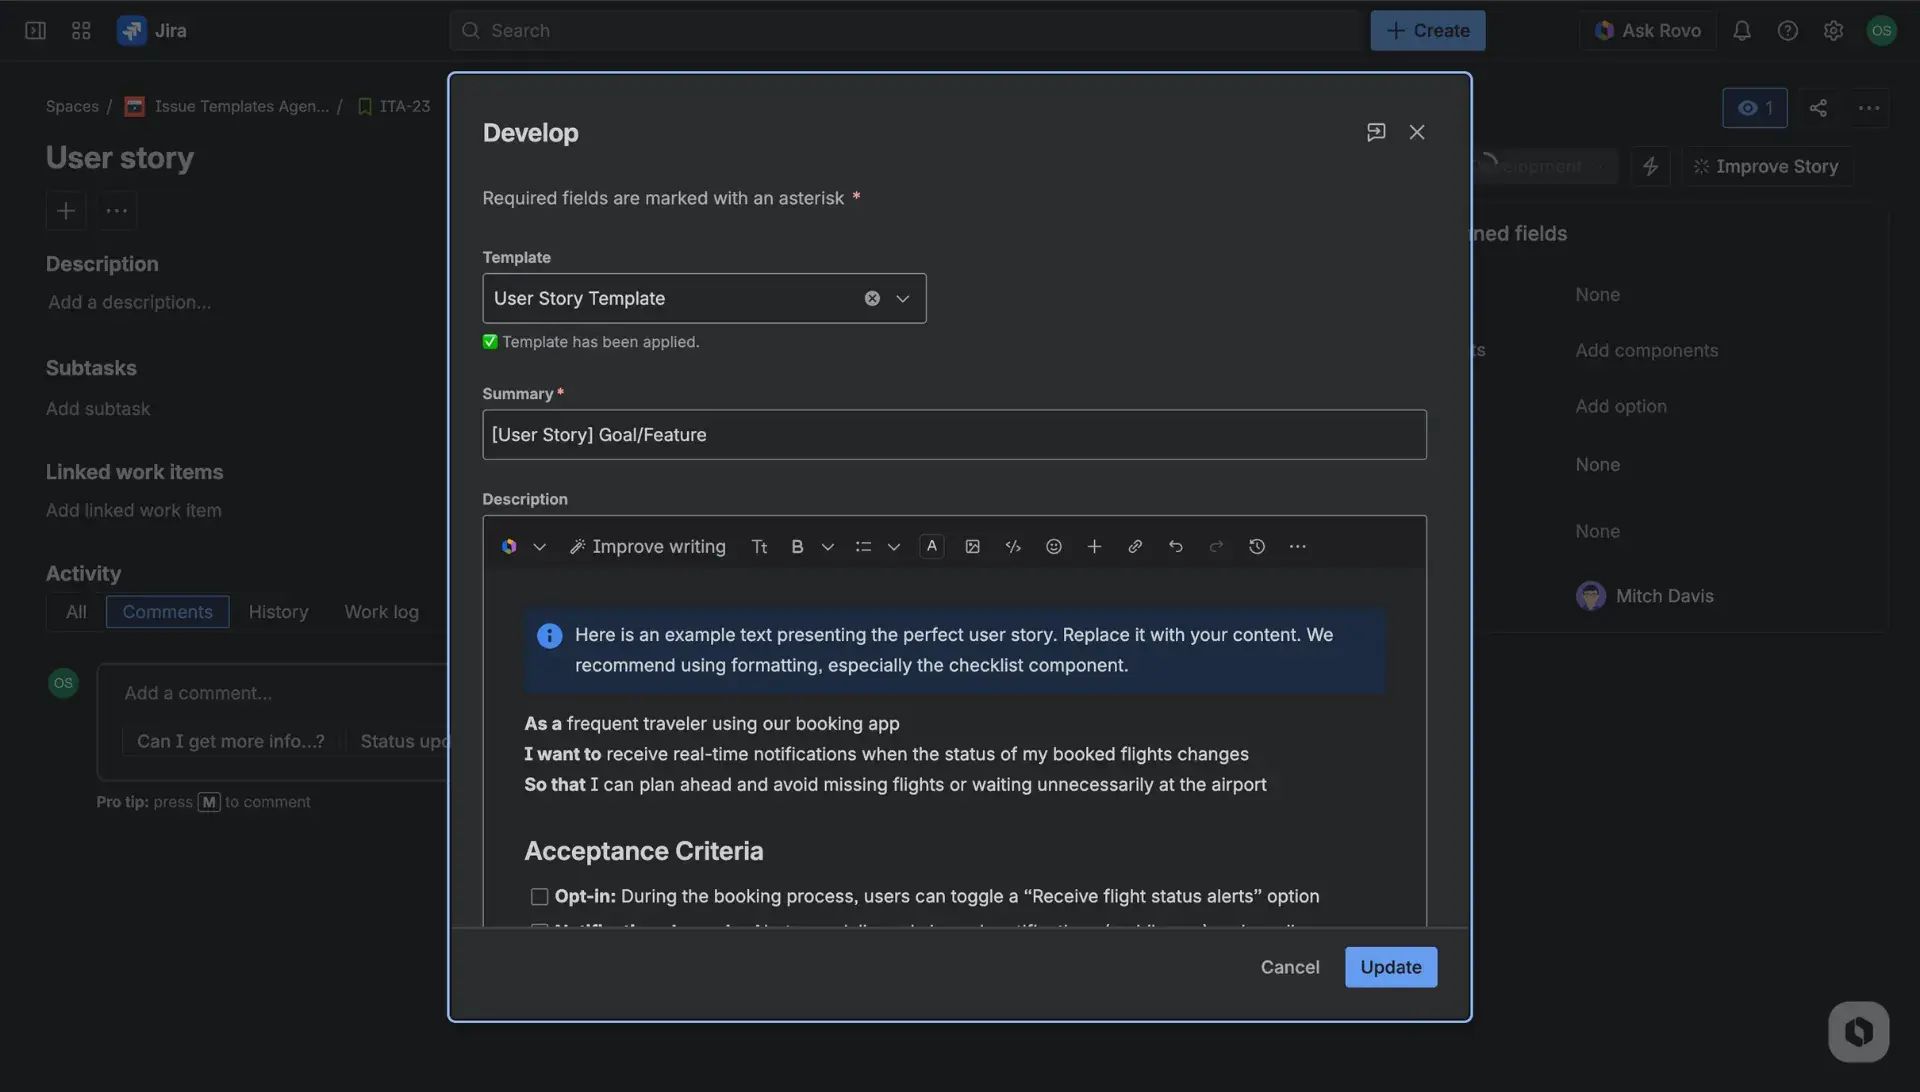Insert an emoji in the description
This screenshot has width=1920, height=1092.
pos(1054,546)
